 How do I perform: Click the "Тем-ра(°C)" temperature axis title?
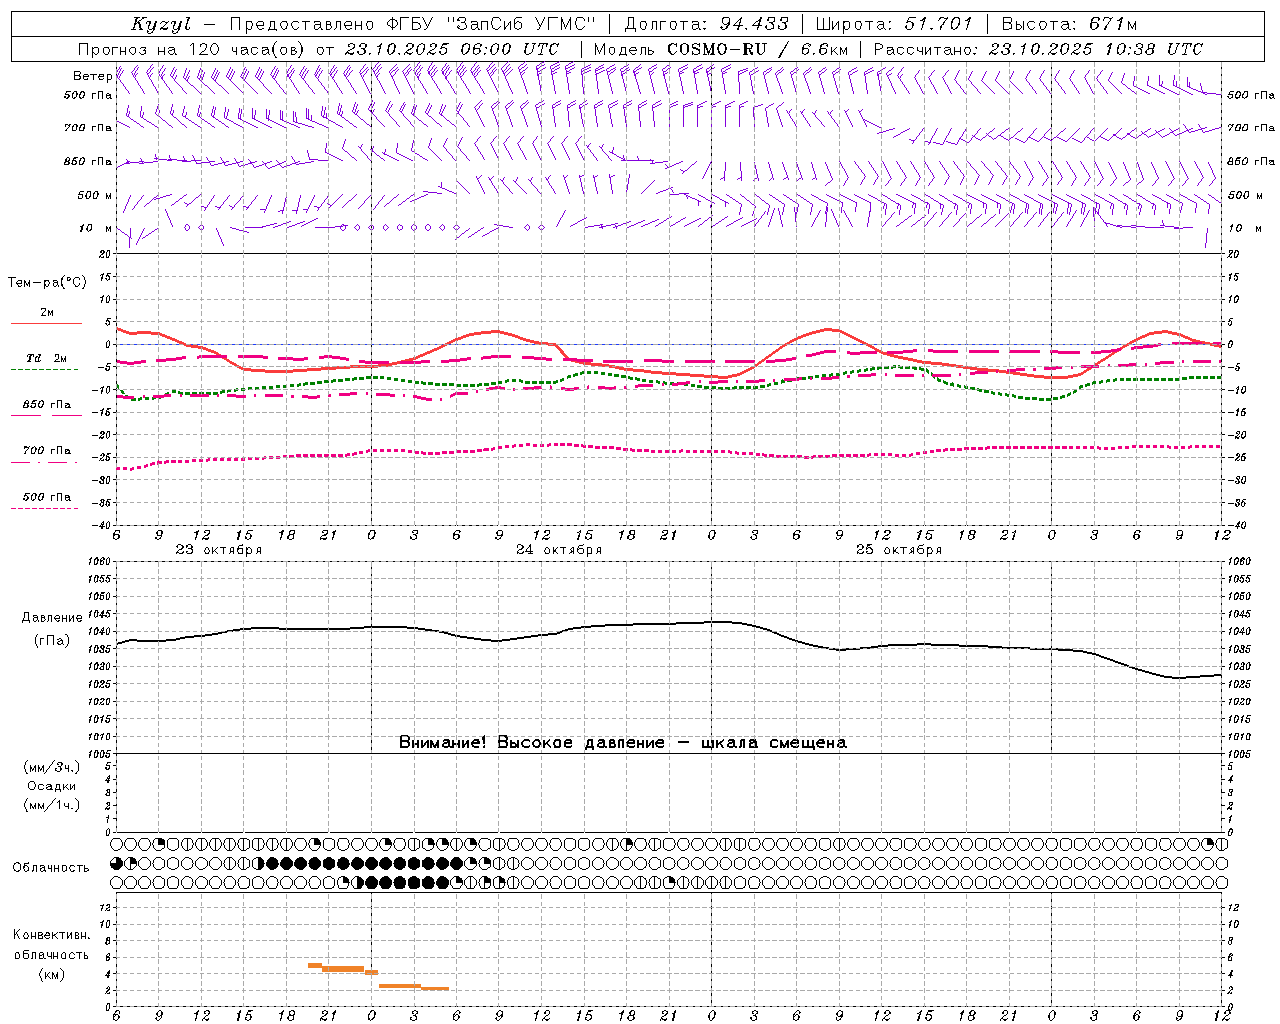tap(47, 283)
